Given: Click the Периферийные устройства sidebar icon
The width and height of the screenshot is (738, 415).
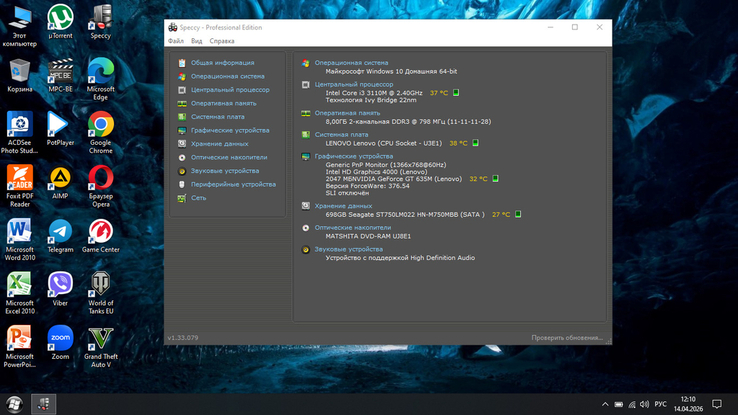Looking at the screenshot, I should coord(182,184).
